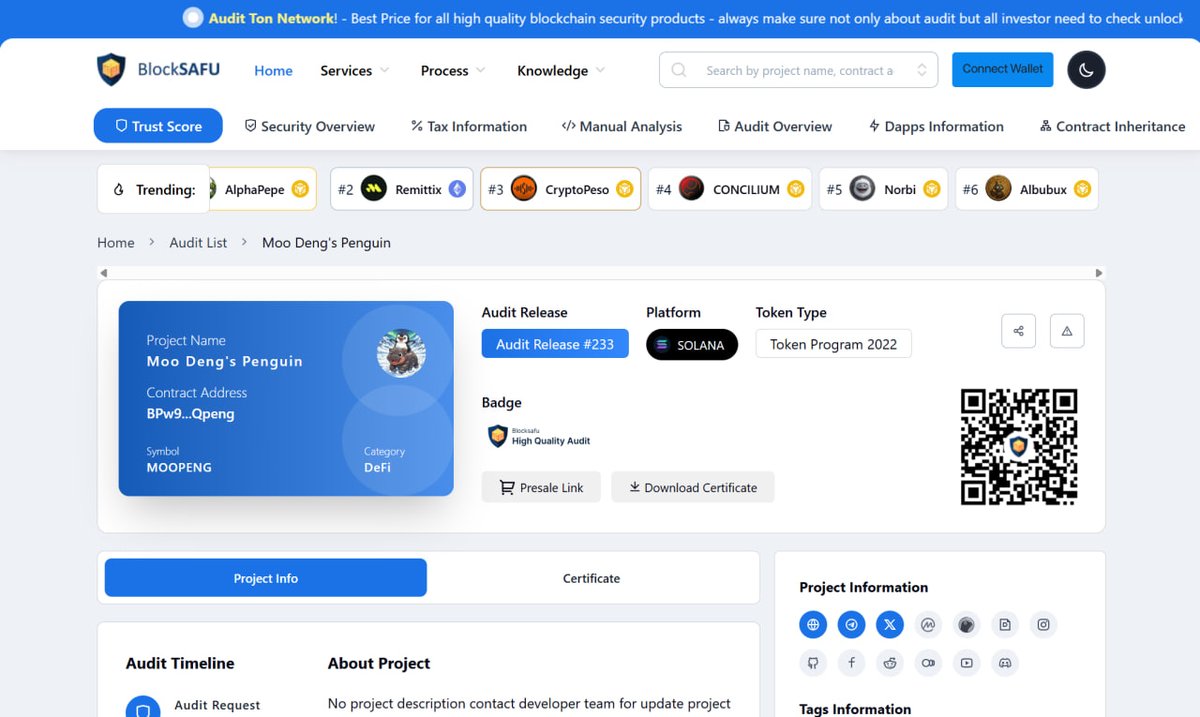Click the Download Certificate button
The width and height of the screenshot is (1200, 717).
(x=693, y=487)
